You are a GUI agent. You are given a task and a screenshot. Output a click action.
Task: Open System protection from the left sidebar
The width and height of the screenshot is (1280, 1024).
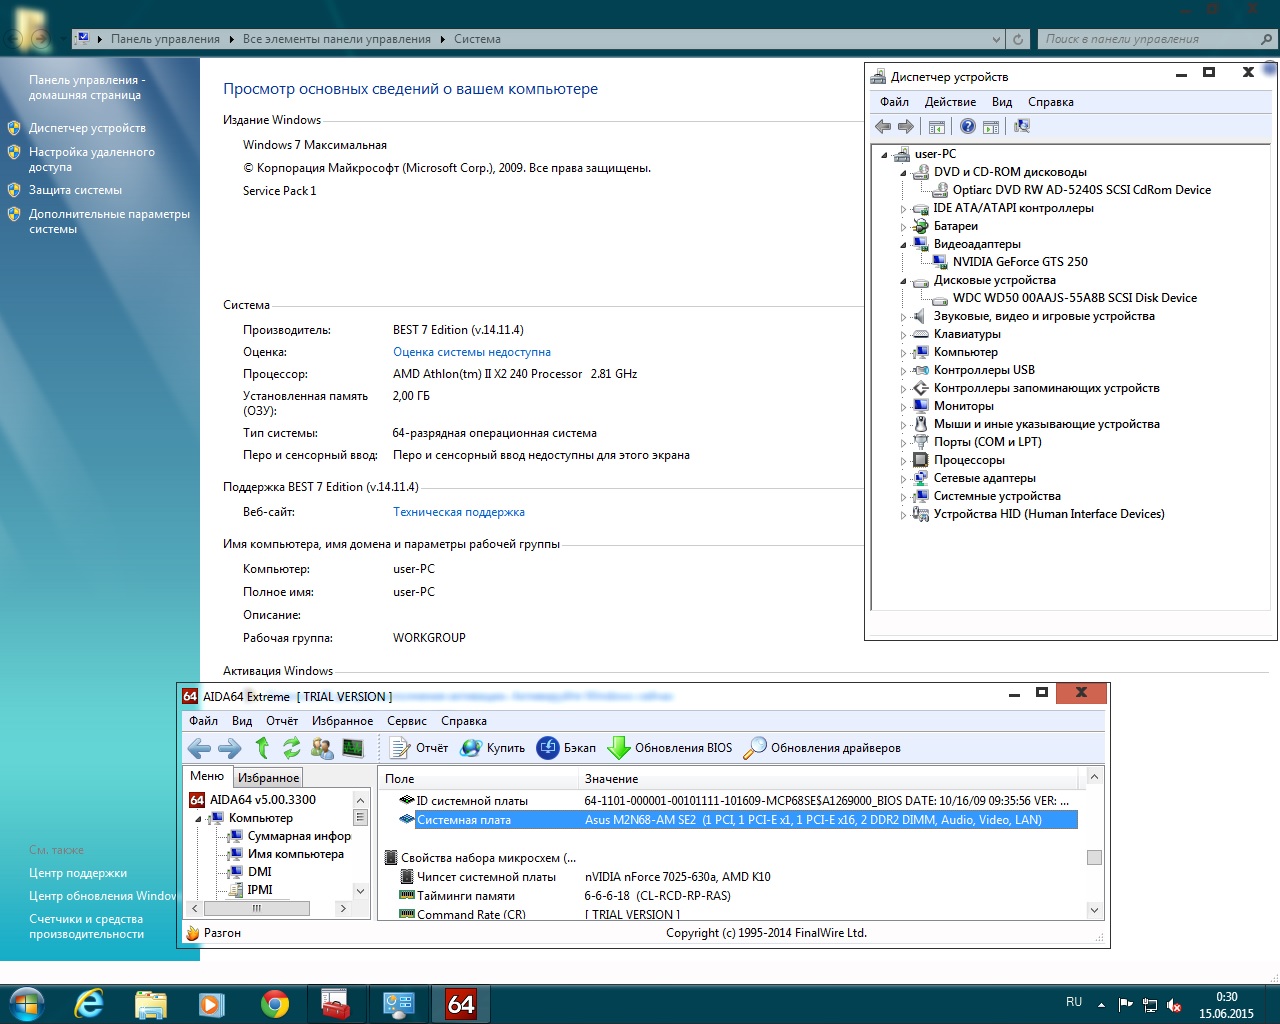[x=75, y=190]
